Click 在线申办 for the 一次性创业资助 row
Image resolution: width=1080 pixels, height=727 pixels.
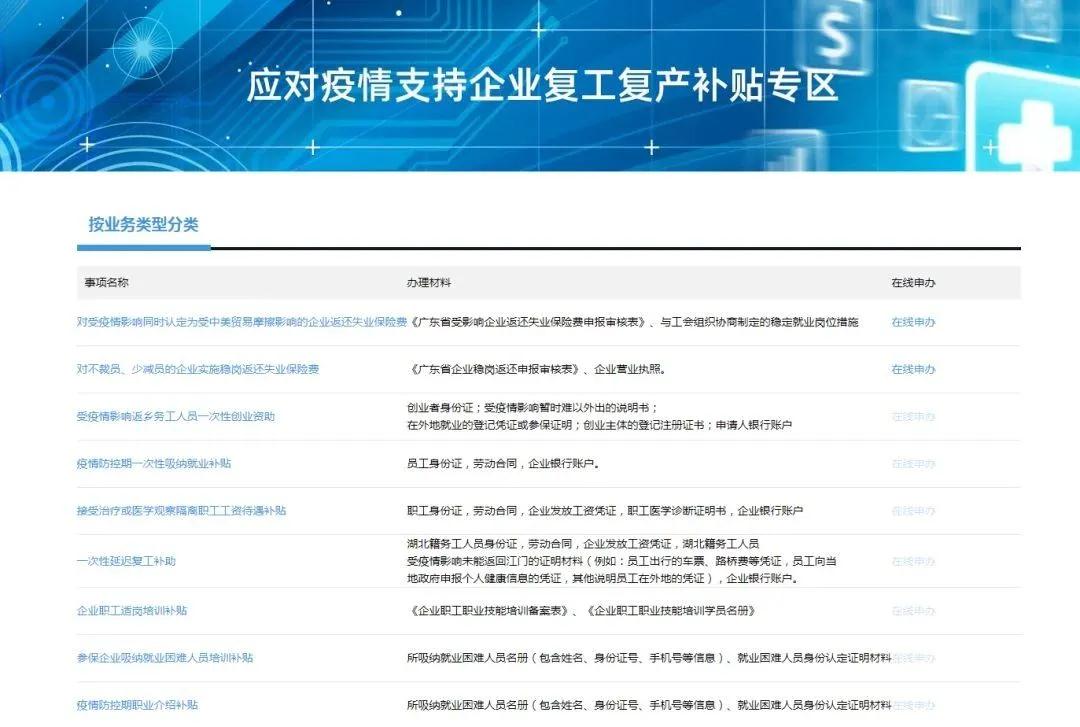coord(913,416)
